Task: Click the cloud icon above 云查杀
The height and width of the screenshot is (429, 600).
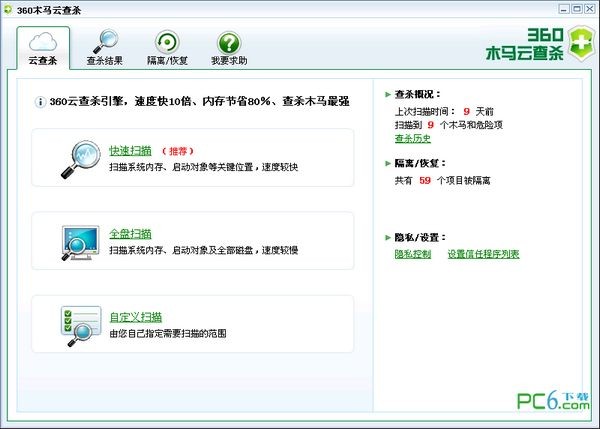Action: tap(43, 42)
